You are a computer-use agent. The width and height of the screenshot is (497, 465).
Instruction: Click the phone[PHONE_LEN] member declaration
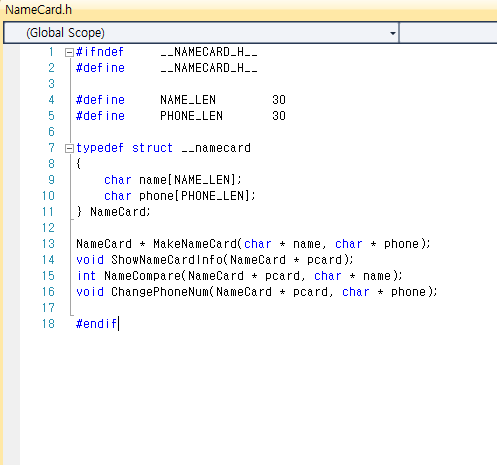coord(197,196)
